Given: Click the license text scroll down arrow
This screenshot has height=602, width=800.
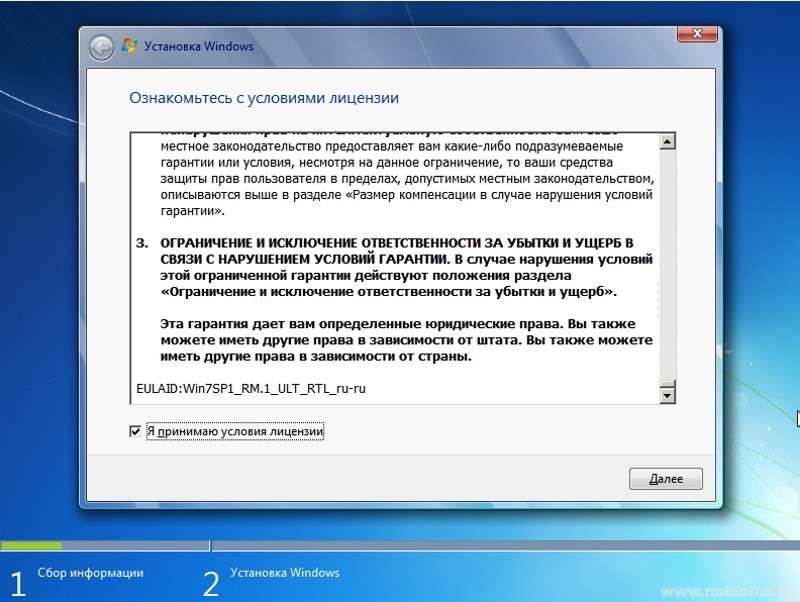Looking at the screenshot, I should 667,395.
